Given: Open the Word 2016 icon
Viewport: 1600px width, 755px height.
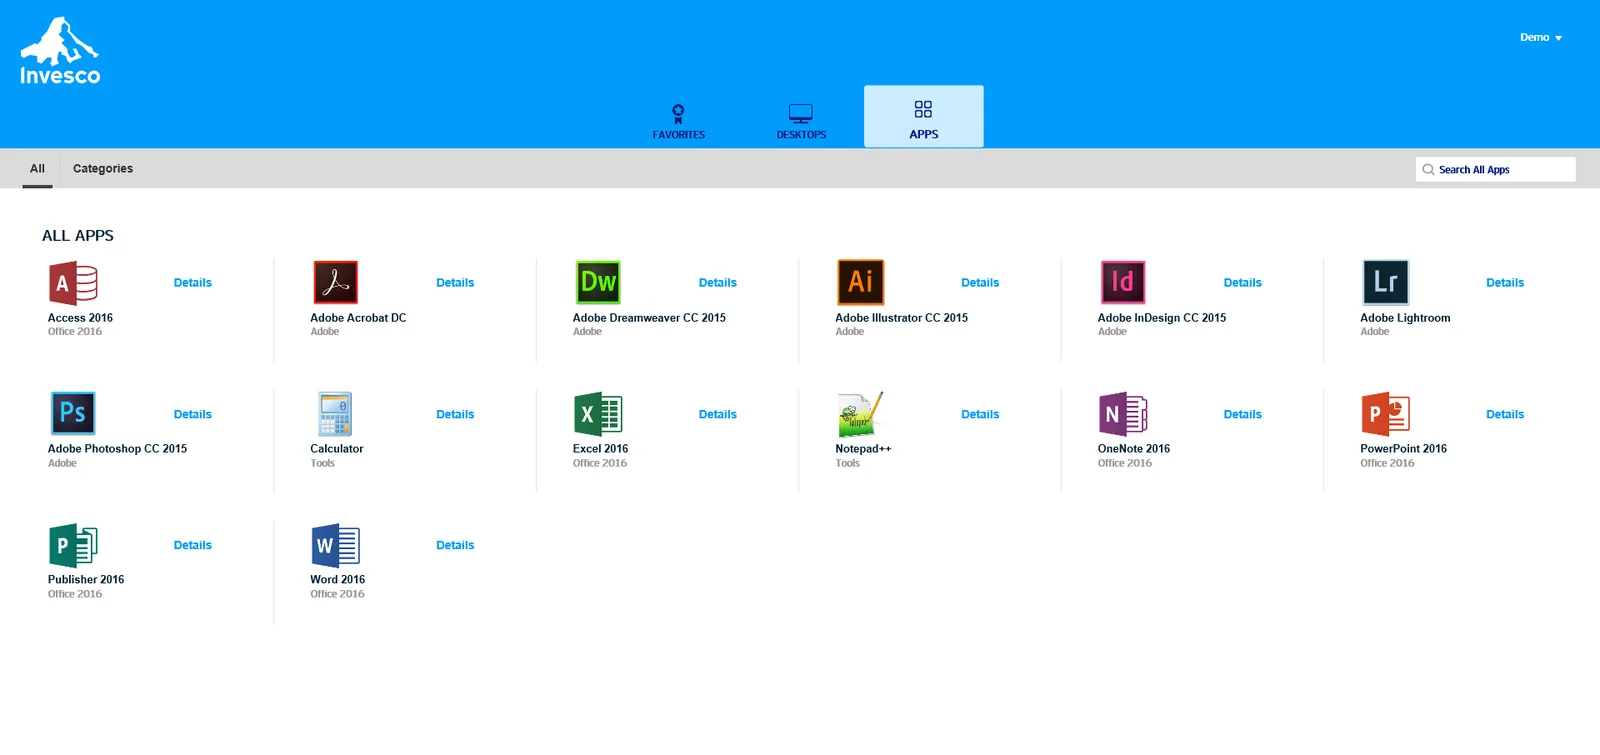Looking at the screenshot, I should tap(336, 545).
